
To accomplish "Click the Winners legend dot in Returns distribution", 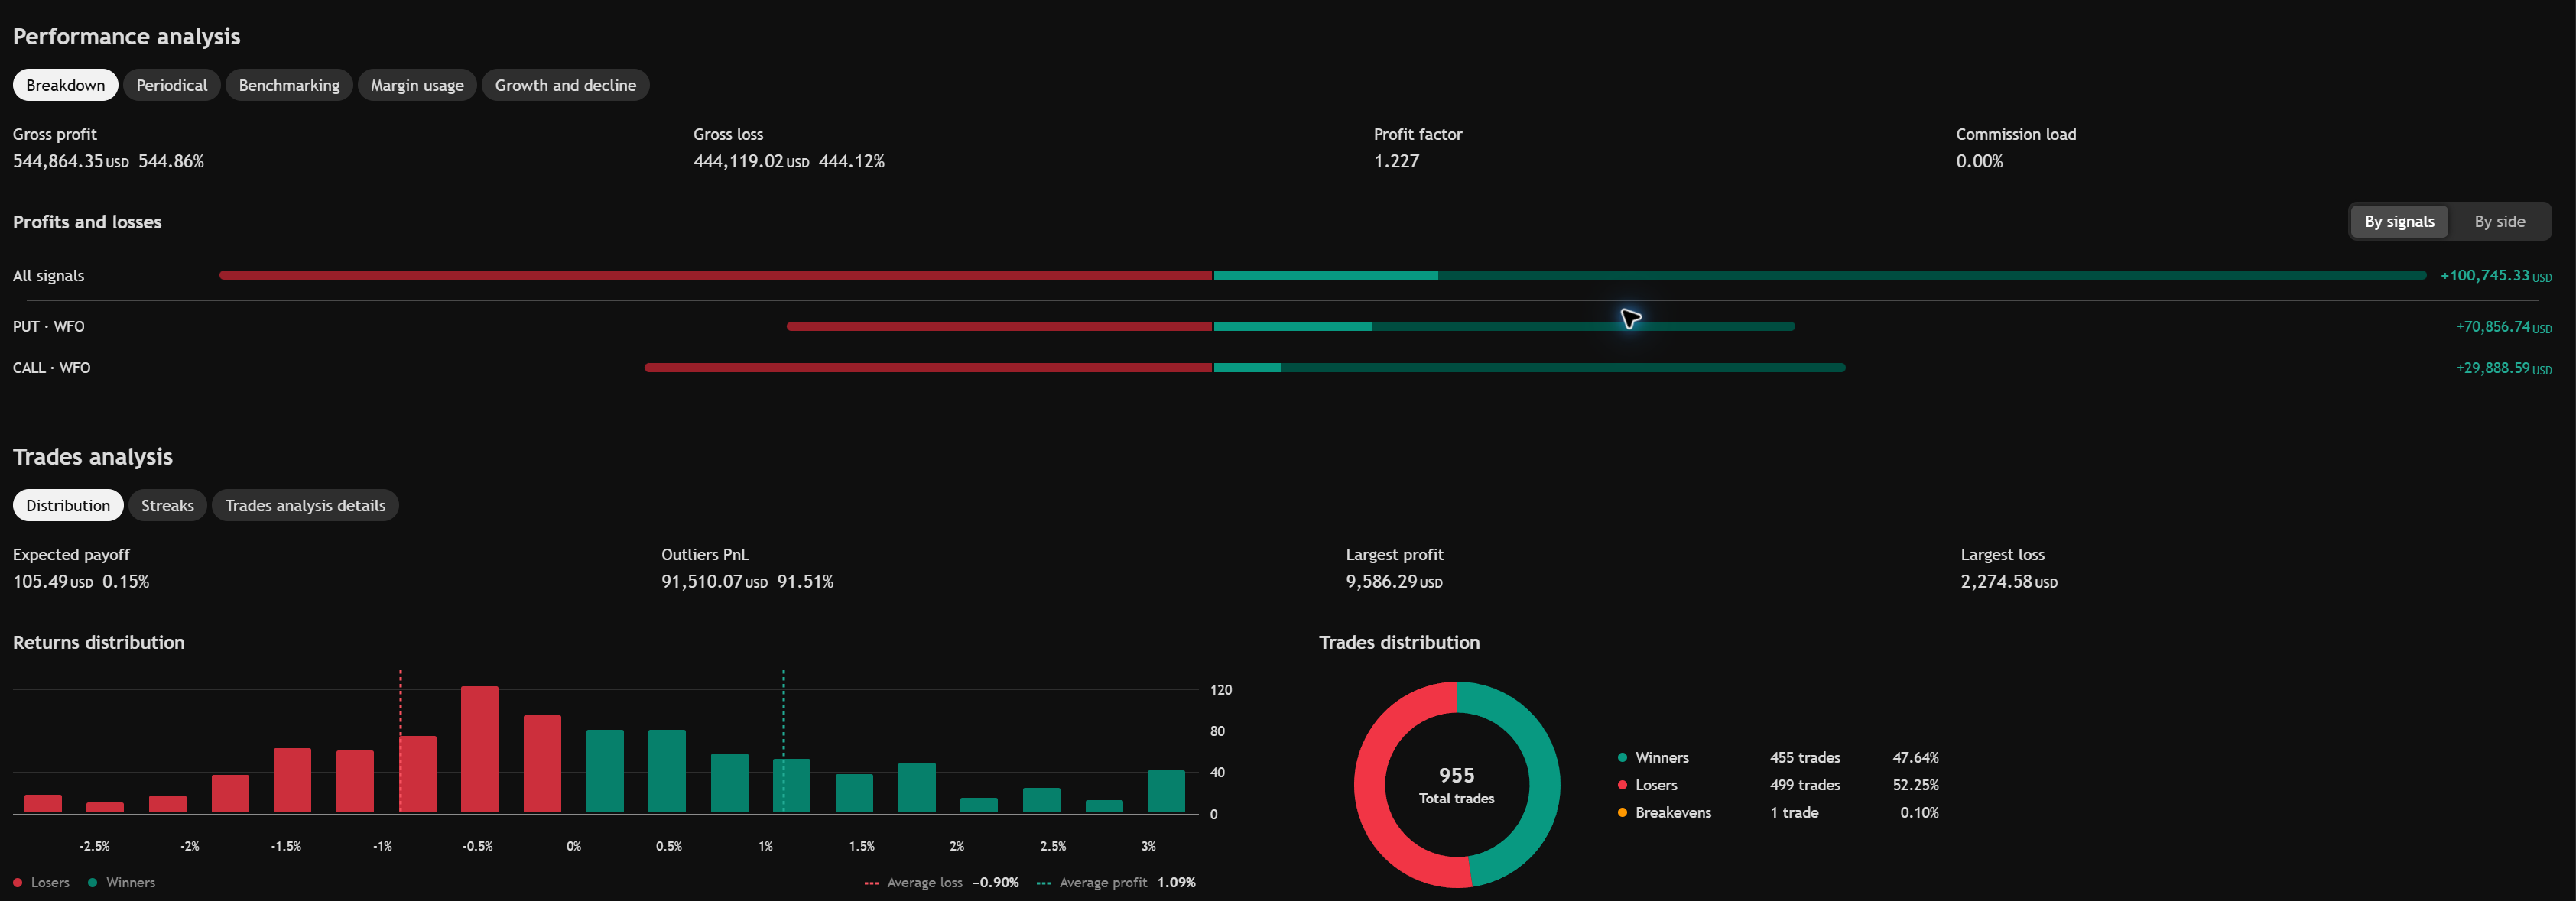I will pos(93,882).
